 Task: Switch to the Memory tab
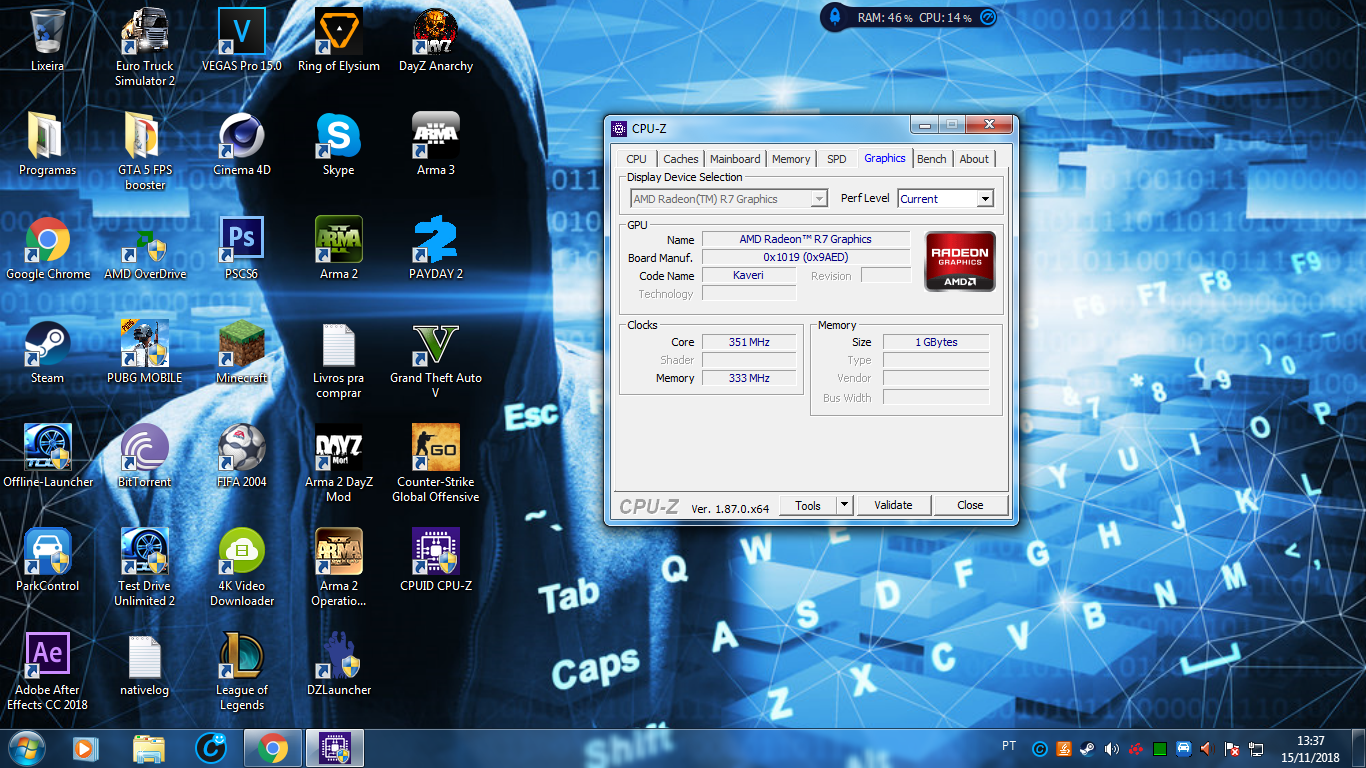pos(791,159)
